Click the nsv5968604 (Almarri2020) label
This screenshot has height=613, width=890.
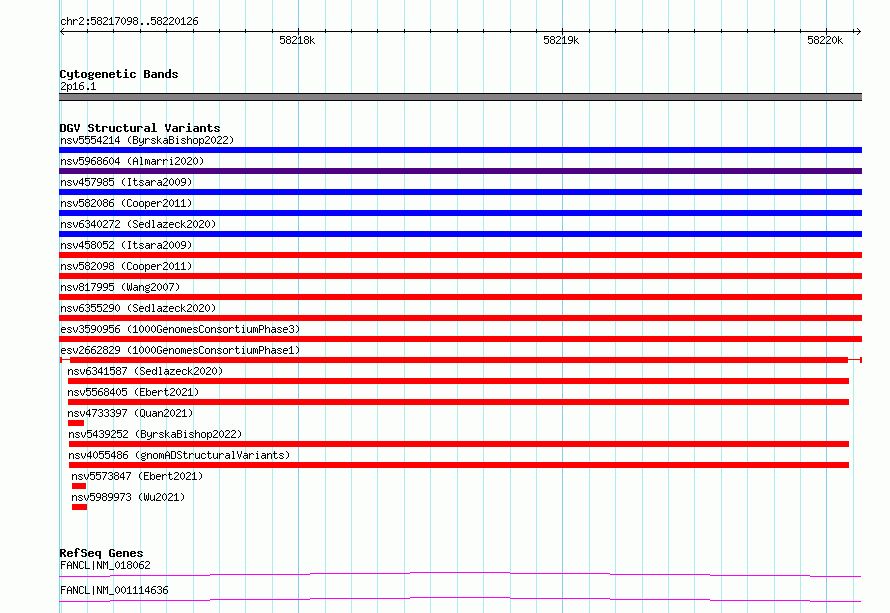point(132,161)
